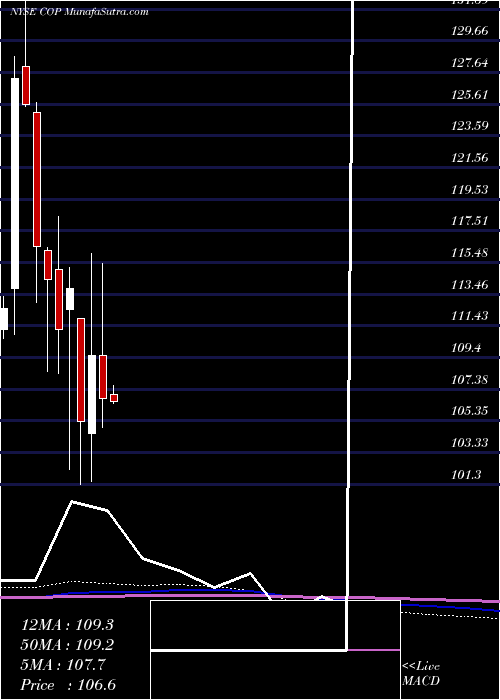Select the 105.35 price axis label
The image size is (500, 700).
pos(470,411)
